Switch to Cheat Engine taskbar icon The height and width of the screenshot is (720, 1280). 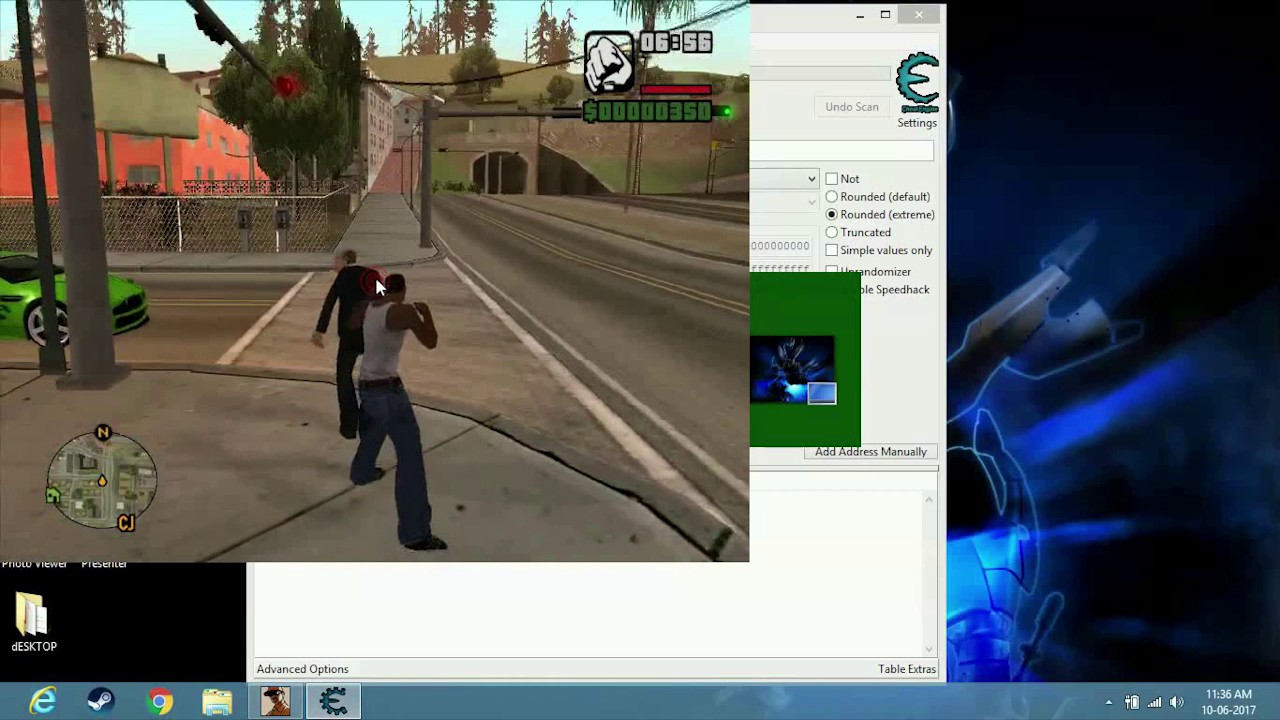(x=333, y=701)
